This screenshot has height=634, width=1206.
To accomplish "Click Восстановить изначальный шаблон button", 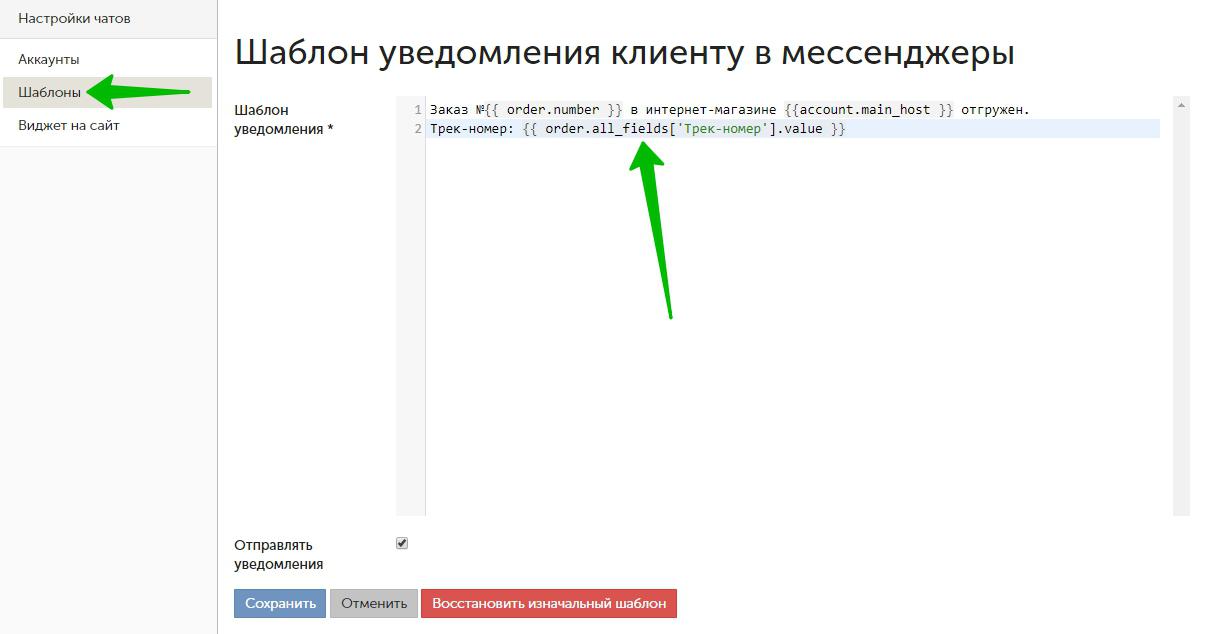I will pyautogui.click(x=549, y=603).
